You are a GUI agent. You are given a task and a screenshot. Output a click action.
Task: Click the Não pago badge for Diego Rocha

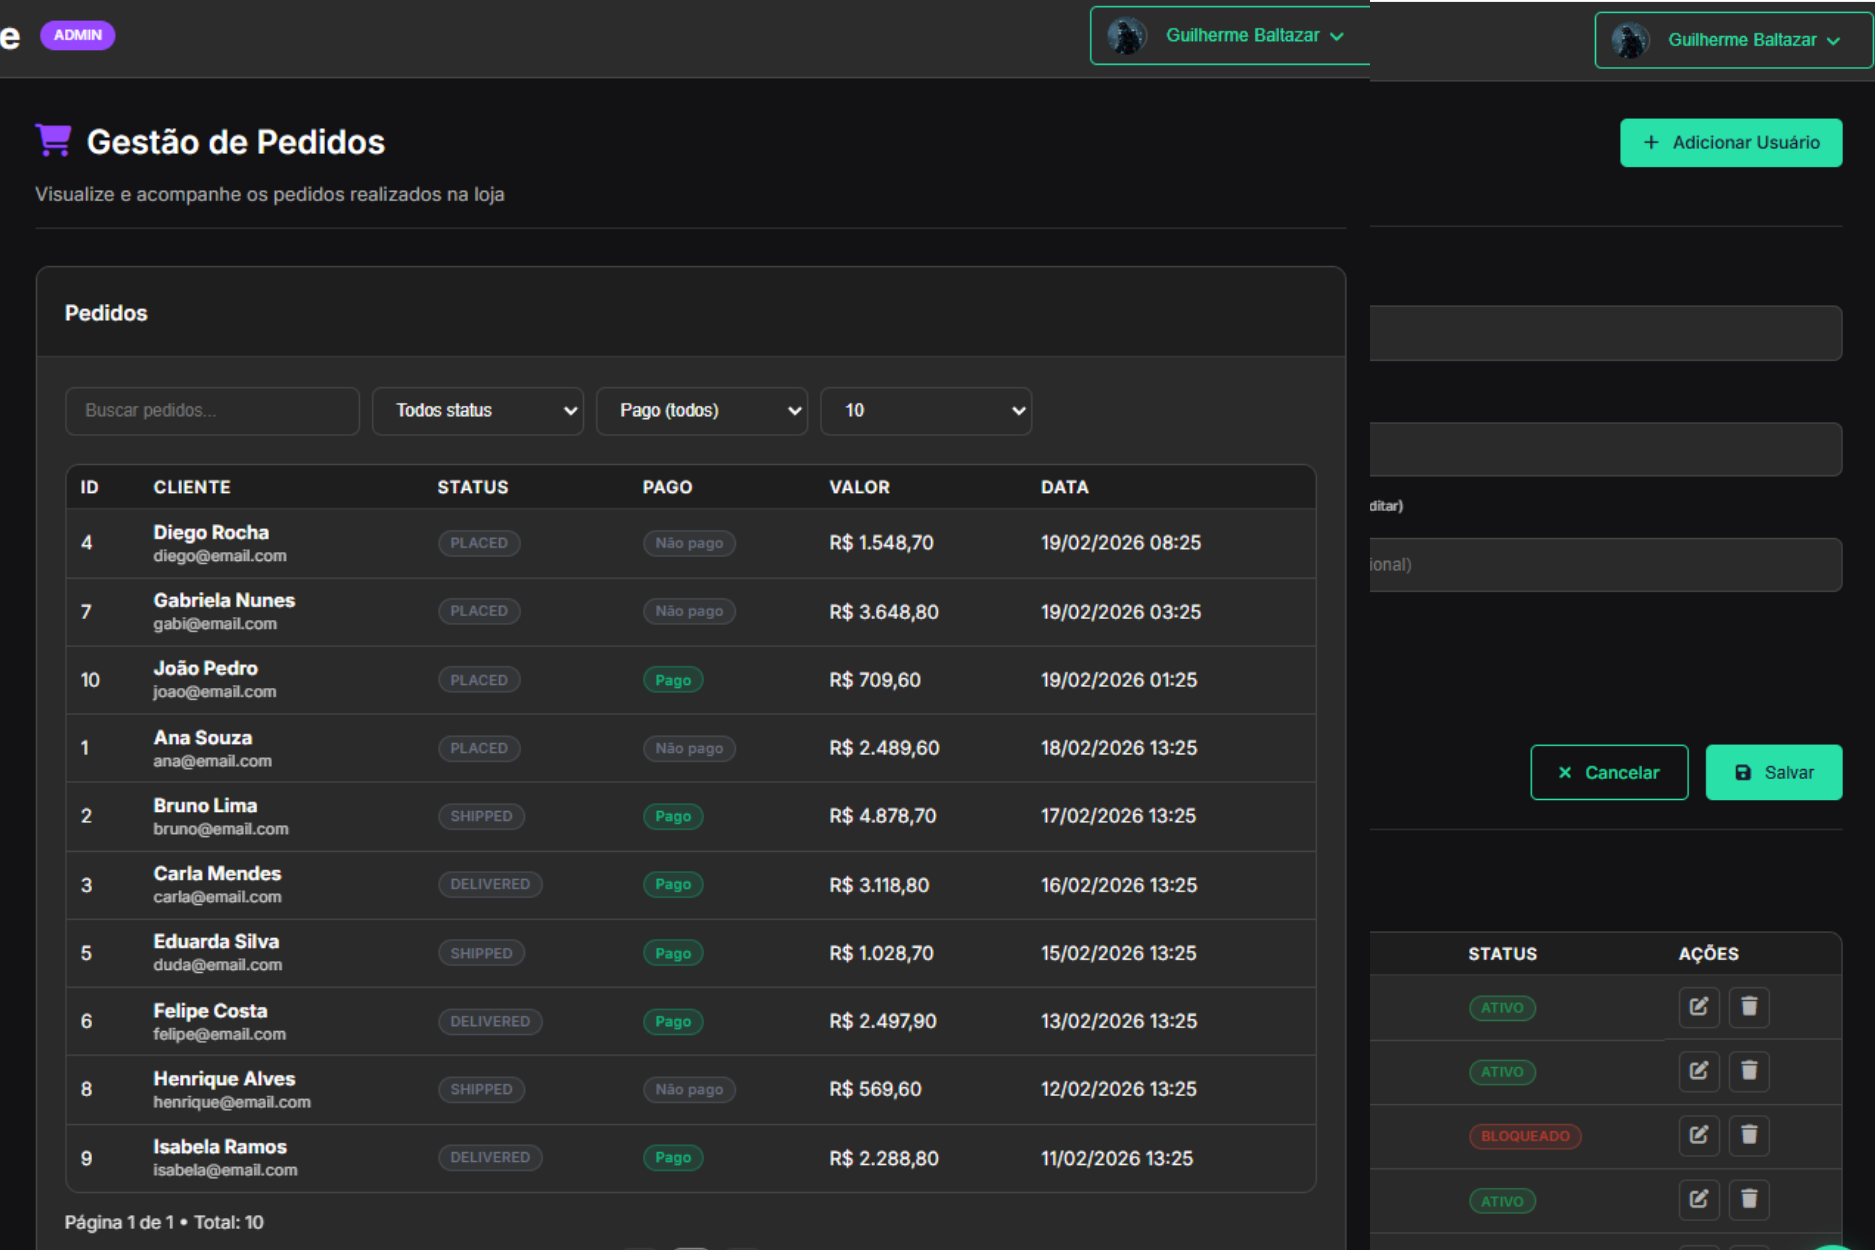[689, 543]
